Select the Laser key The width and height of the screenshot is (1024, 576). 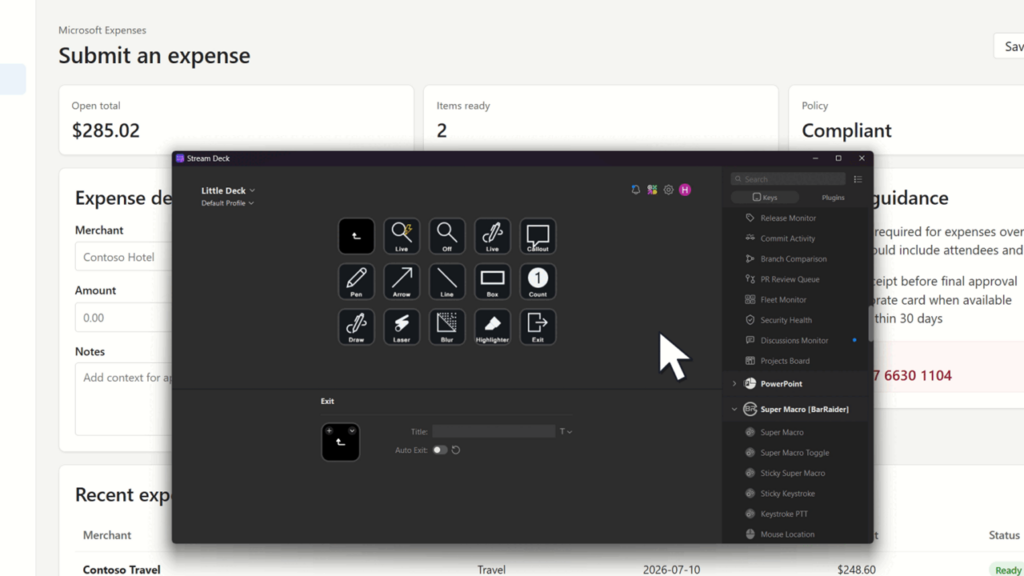[401, 327]
